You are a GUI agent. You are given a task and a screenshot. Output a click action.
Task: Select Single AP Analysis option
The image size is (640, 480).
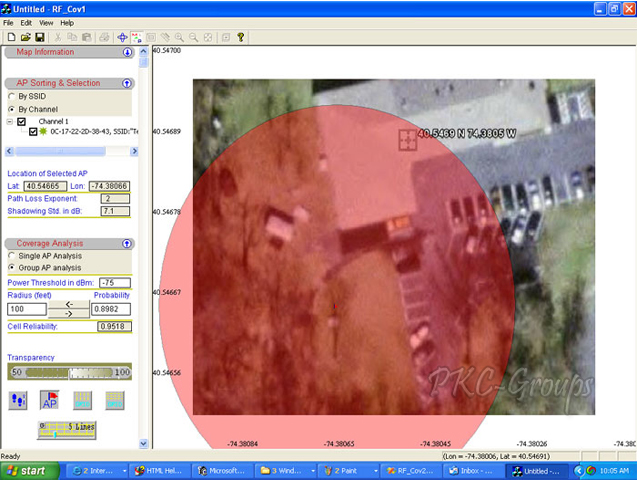click(11, 256)
